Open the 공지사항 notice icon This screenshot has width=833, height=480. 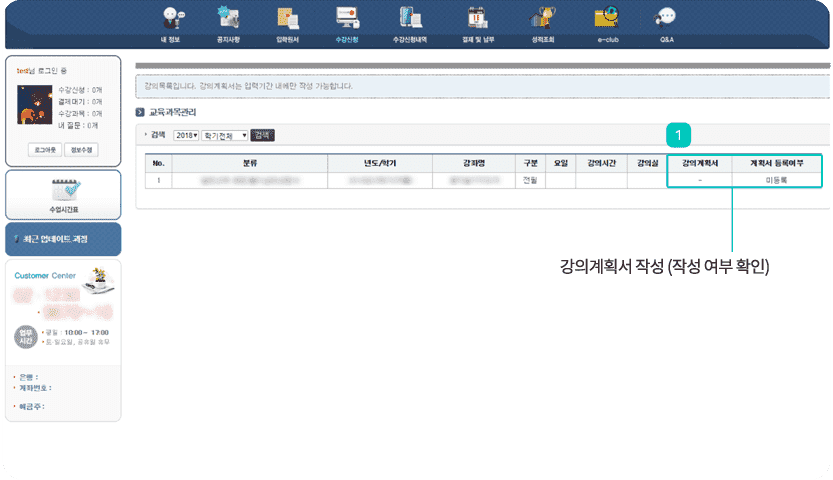point(228,19)
